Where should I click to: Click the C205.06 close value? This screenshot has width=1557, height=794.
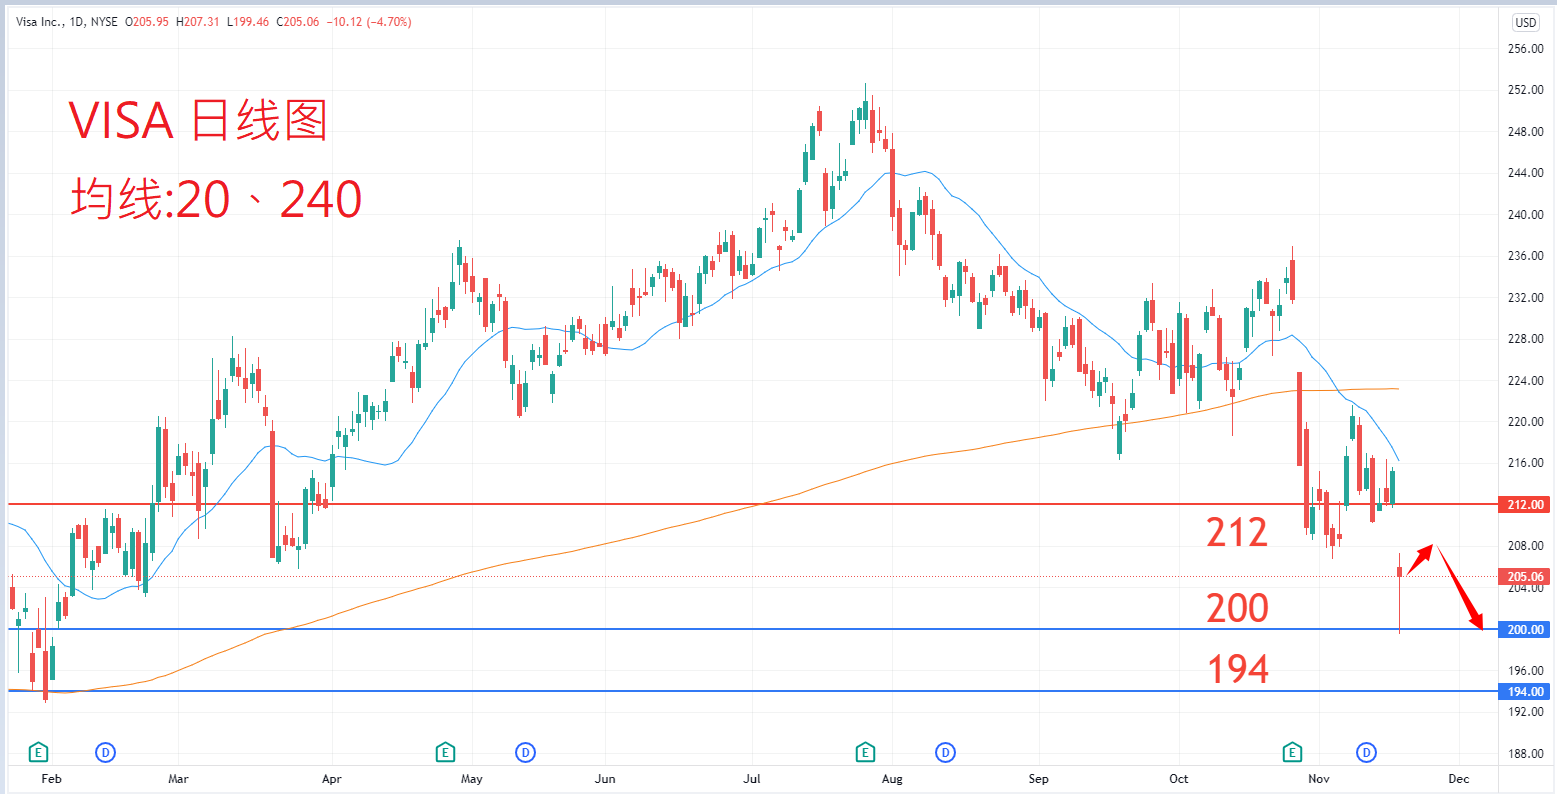coord(297,22)
